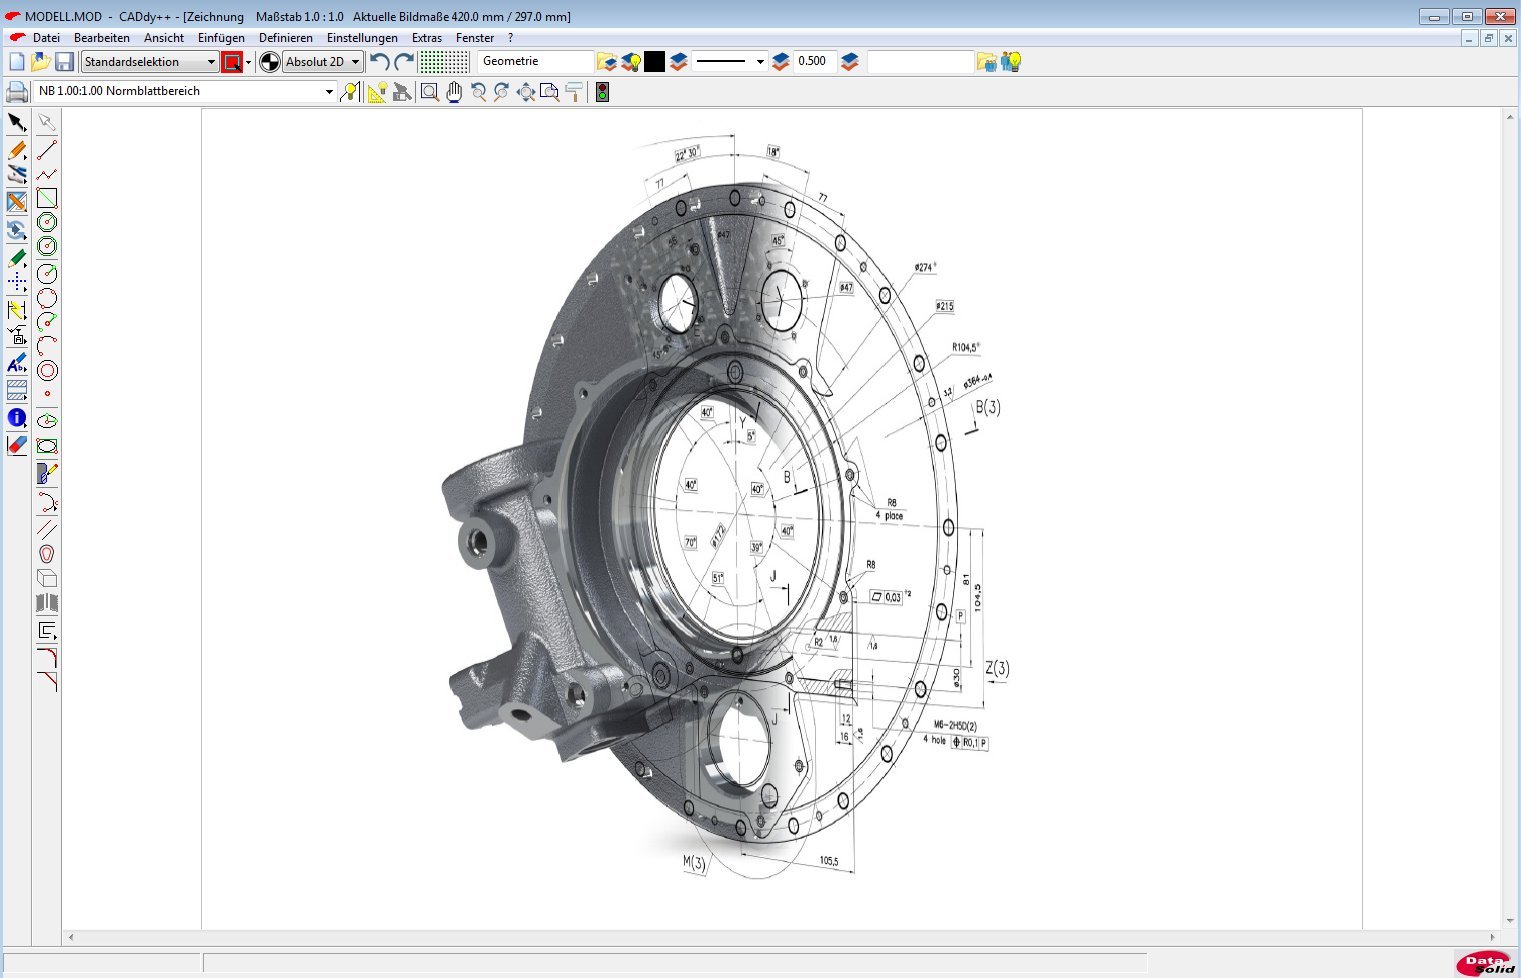Activate the pan hand tool
The height and width of the screenshot is (978, 1521).
point(454,92)
